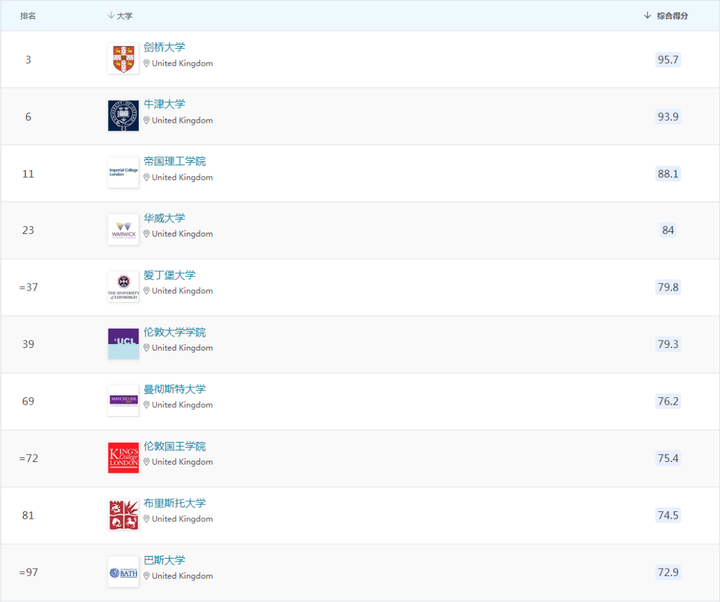
Task: Open the 帝国理工学院 link
Action: tap(174, 161)
